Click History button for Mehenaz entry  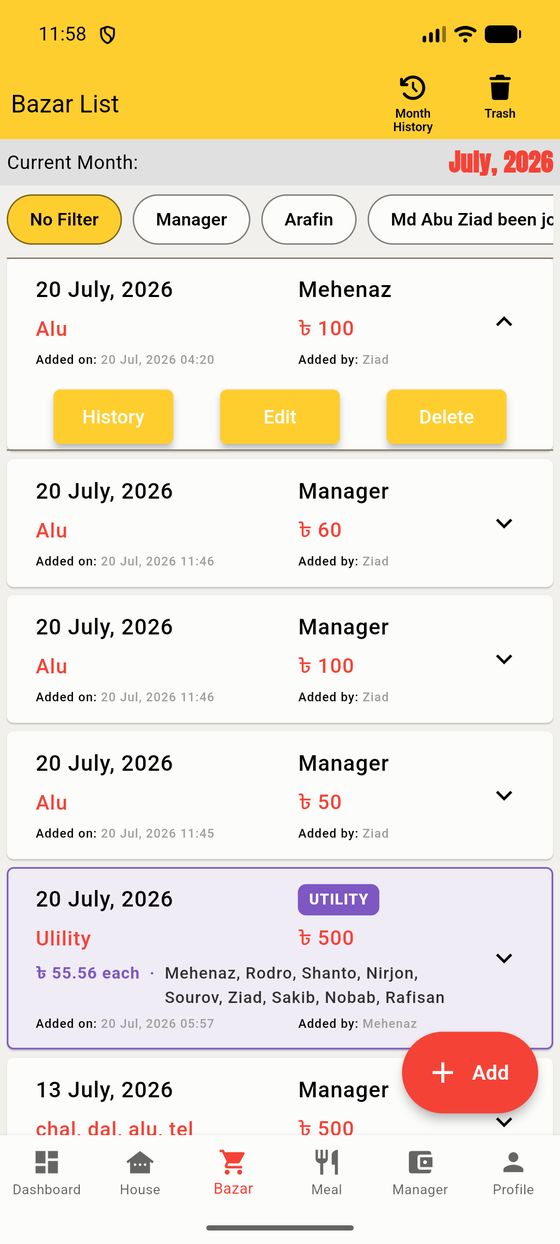coord(113,417)
